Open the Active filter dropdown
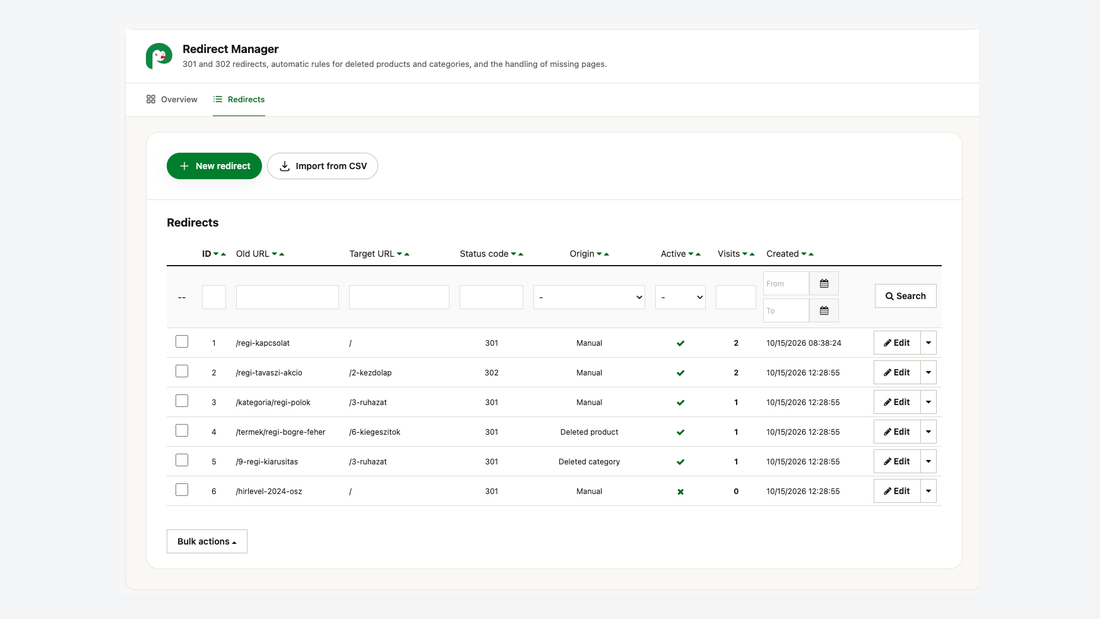Screen dimensions: 1100x619 pyautogui.click(x=680, y=297)
